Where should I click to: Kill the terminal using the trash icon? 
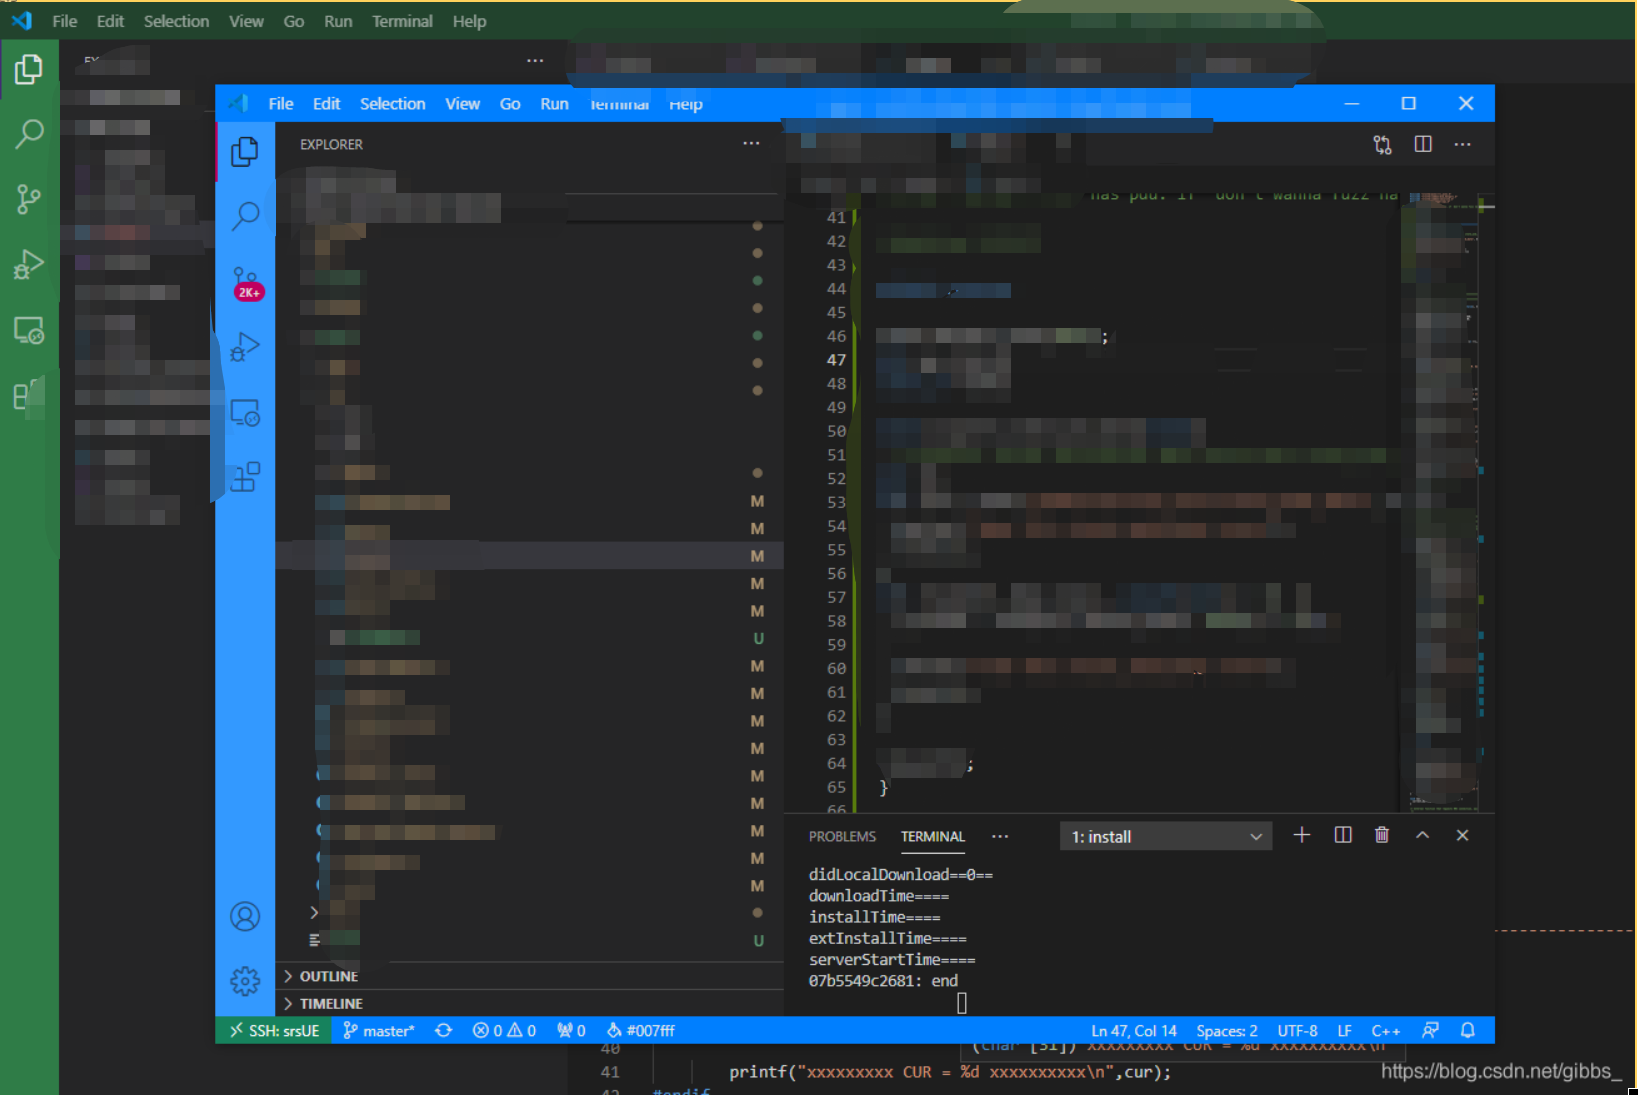tap(1382, 835)
